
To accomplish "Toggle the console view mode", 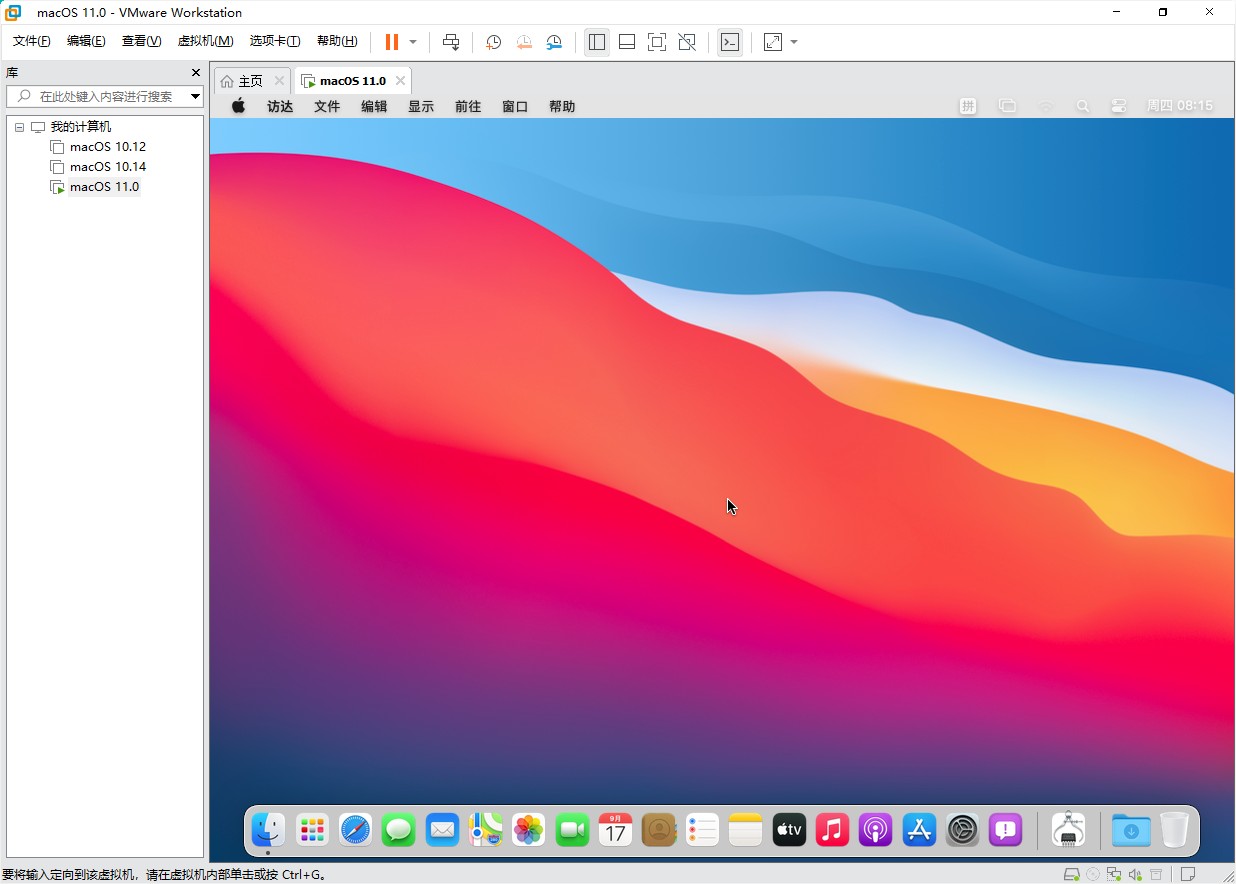I will click(730, 42).
